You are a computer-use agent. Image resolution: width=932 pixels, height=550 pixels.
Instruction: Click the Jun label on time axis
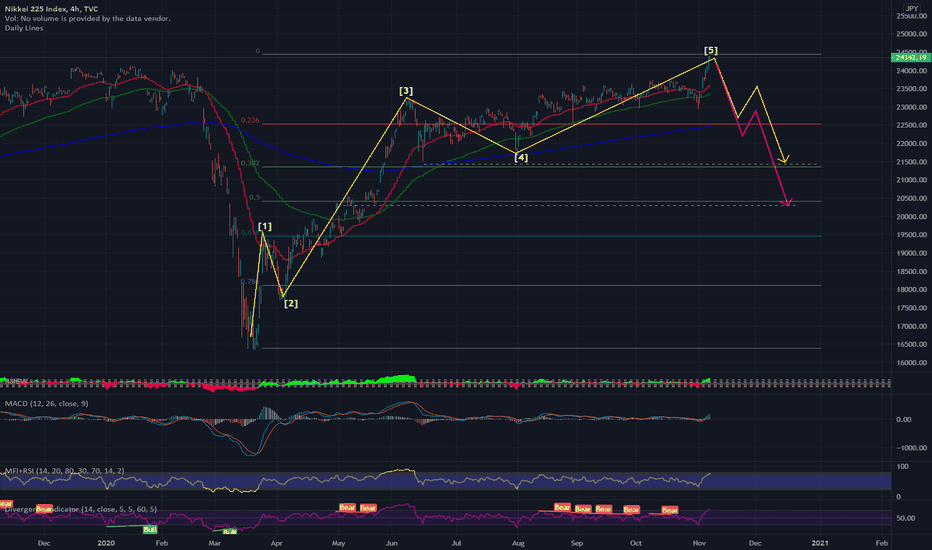pyautogui.click(x=391, y=543)
